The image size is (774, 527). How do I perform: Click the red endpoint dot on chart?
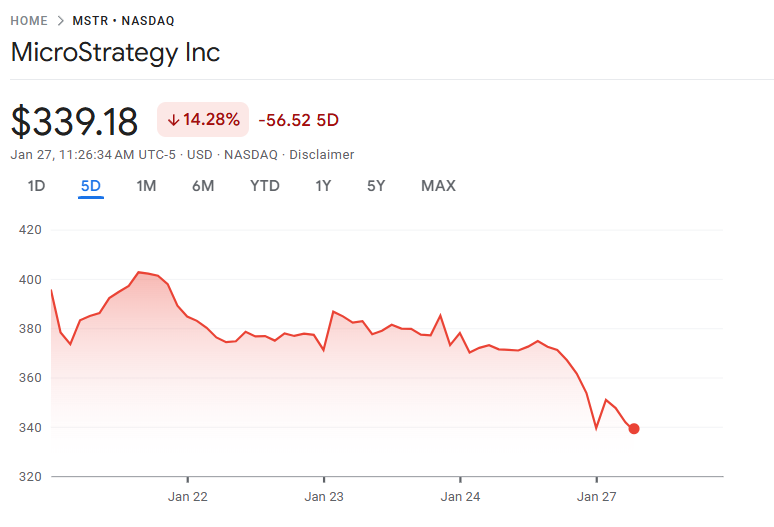634,429
